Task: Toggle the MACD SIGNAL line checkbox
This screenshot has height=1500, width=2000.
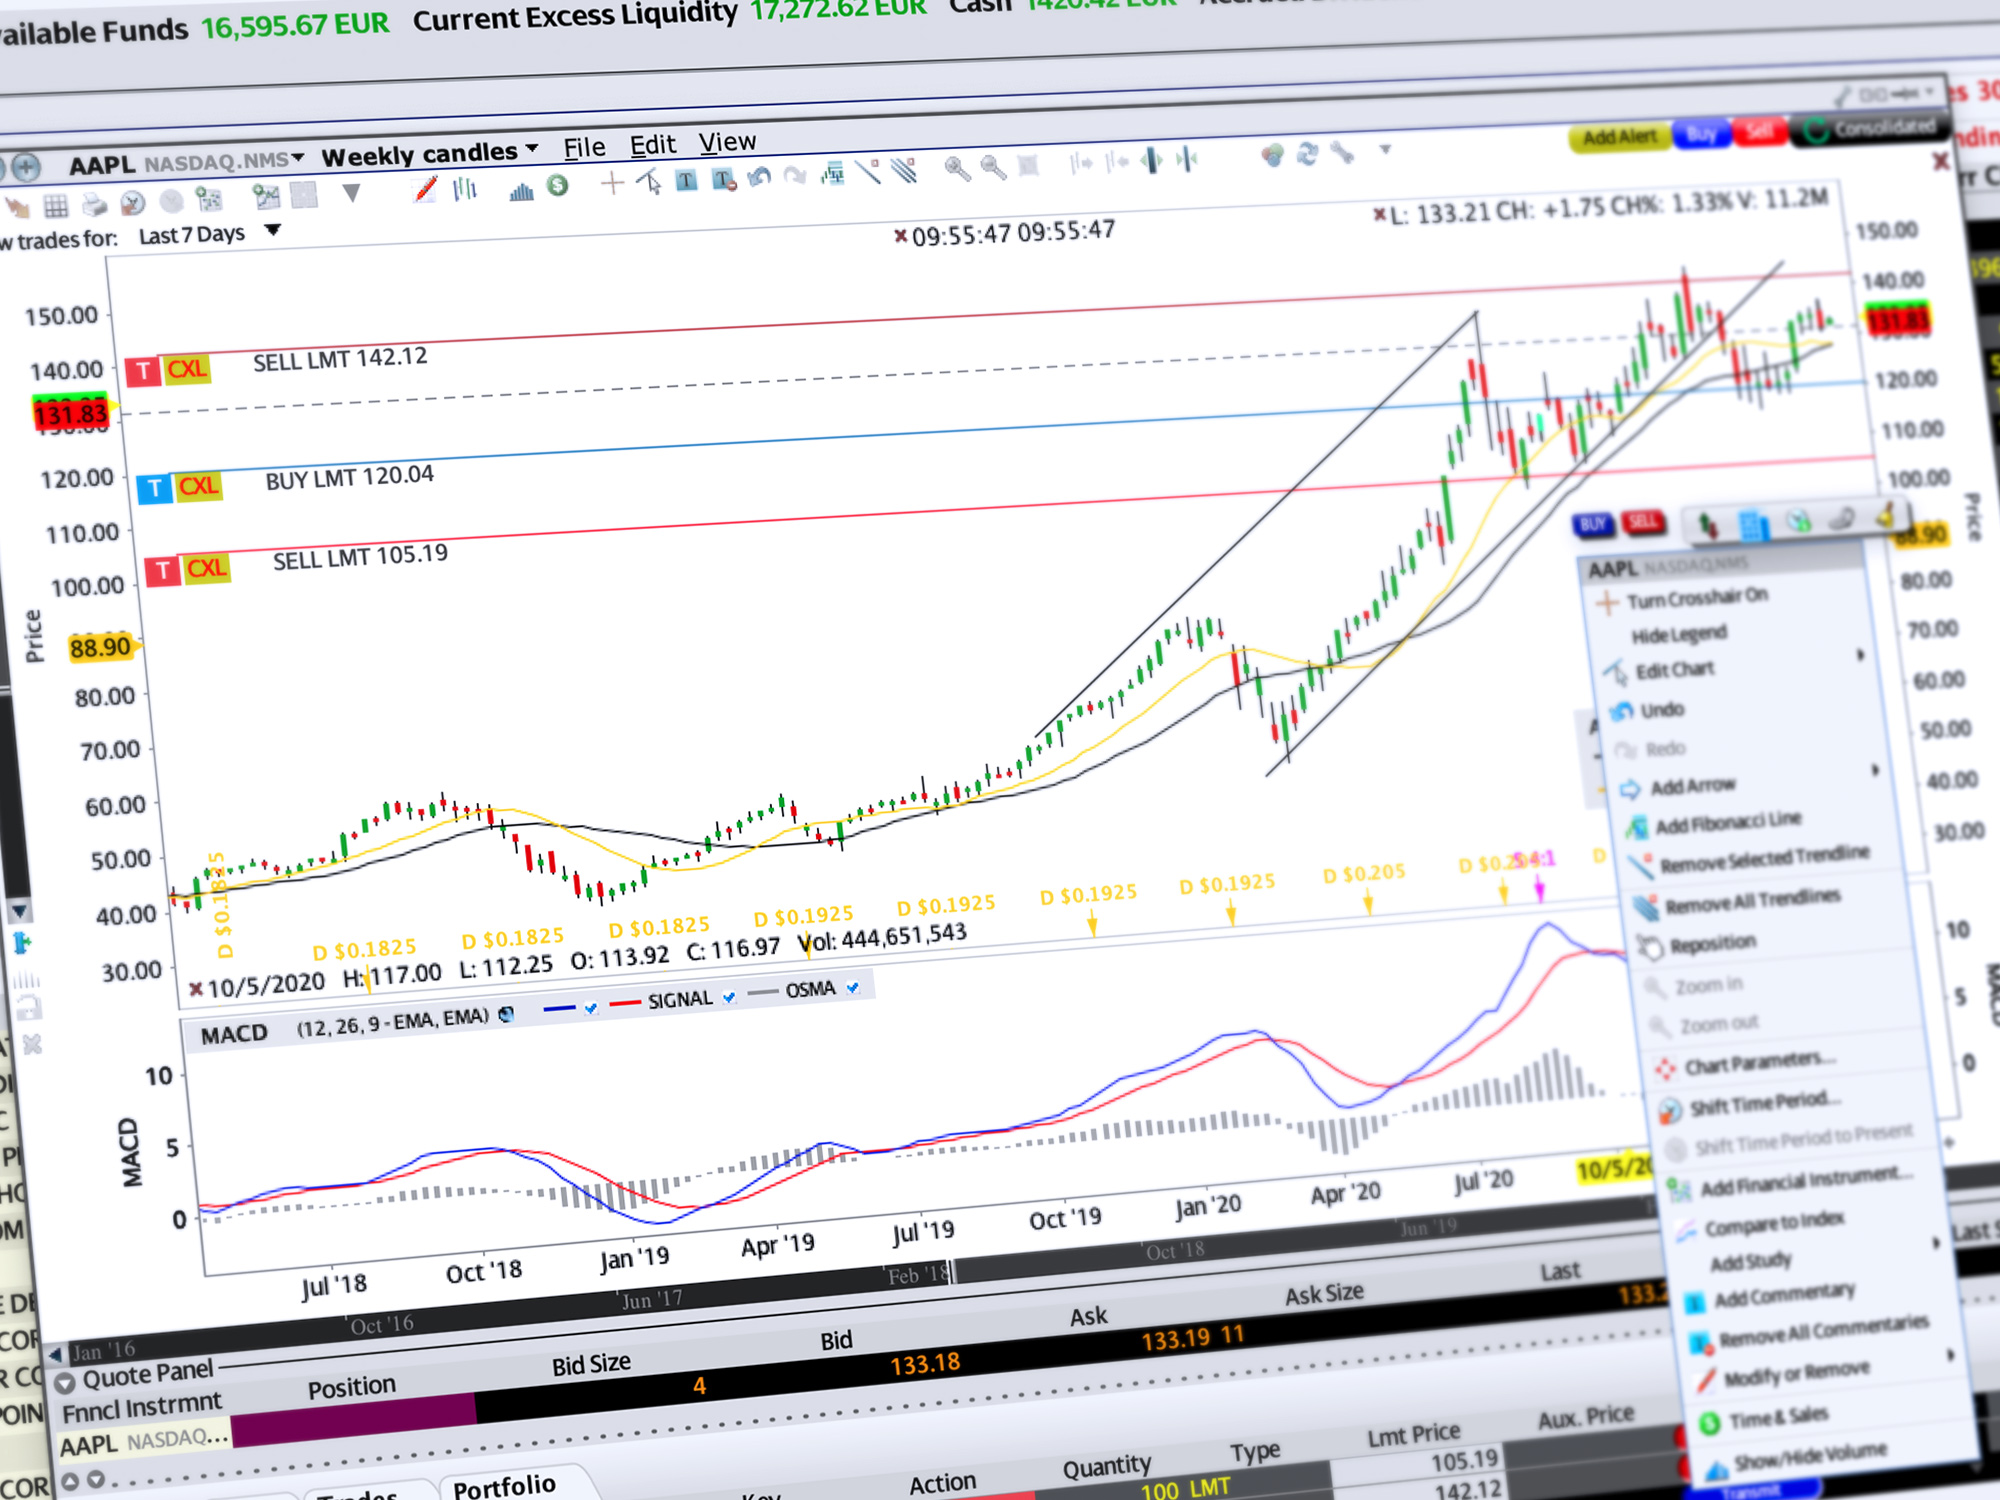Action: click(729, 997)
